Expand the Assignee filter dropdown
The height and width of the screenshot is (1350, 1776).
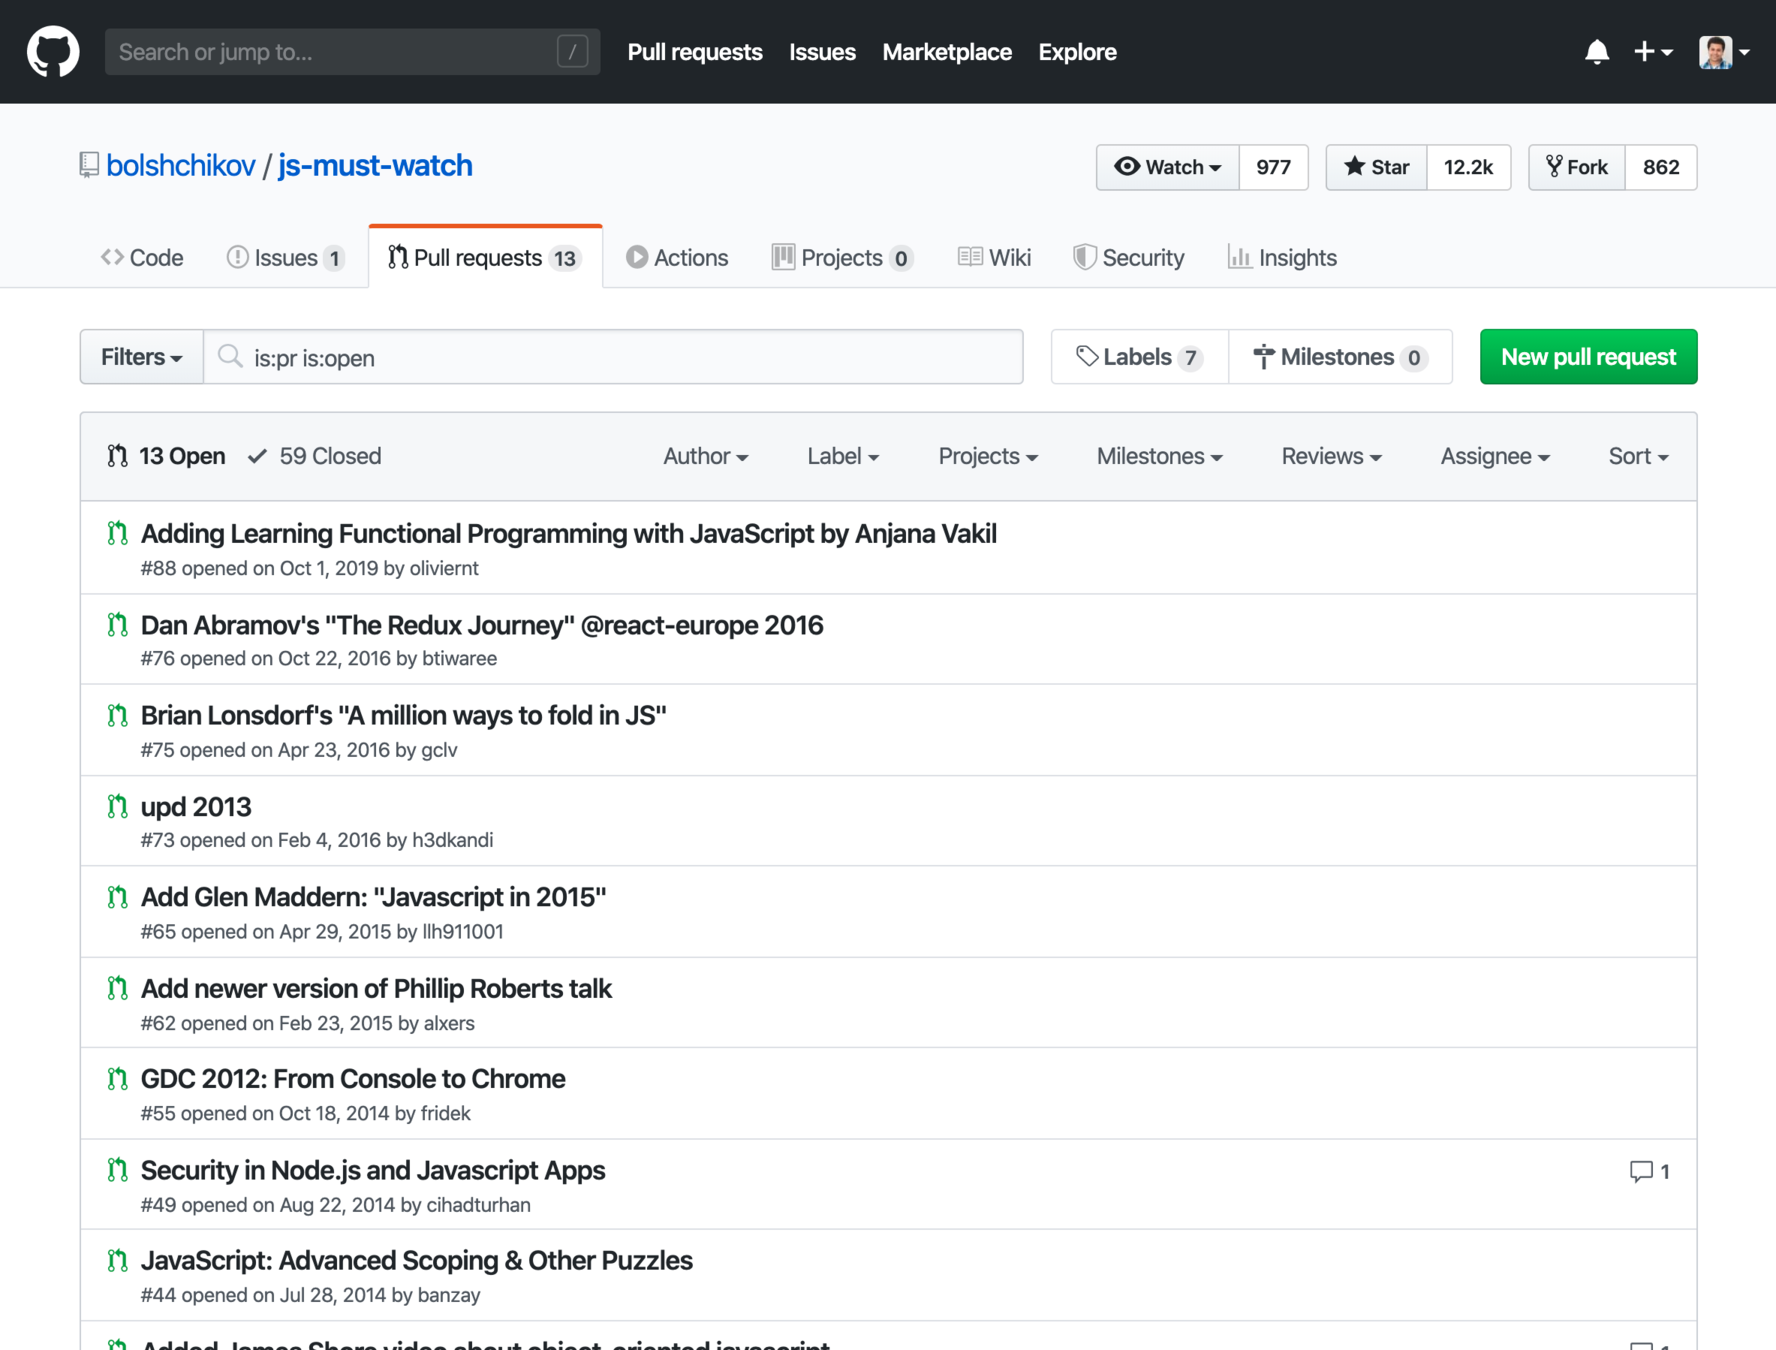(x=1495, y=456)
